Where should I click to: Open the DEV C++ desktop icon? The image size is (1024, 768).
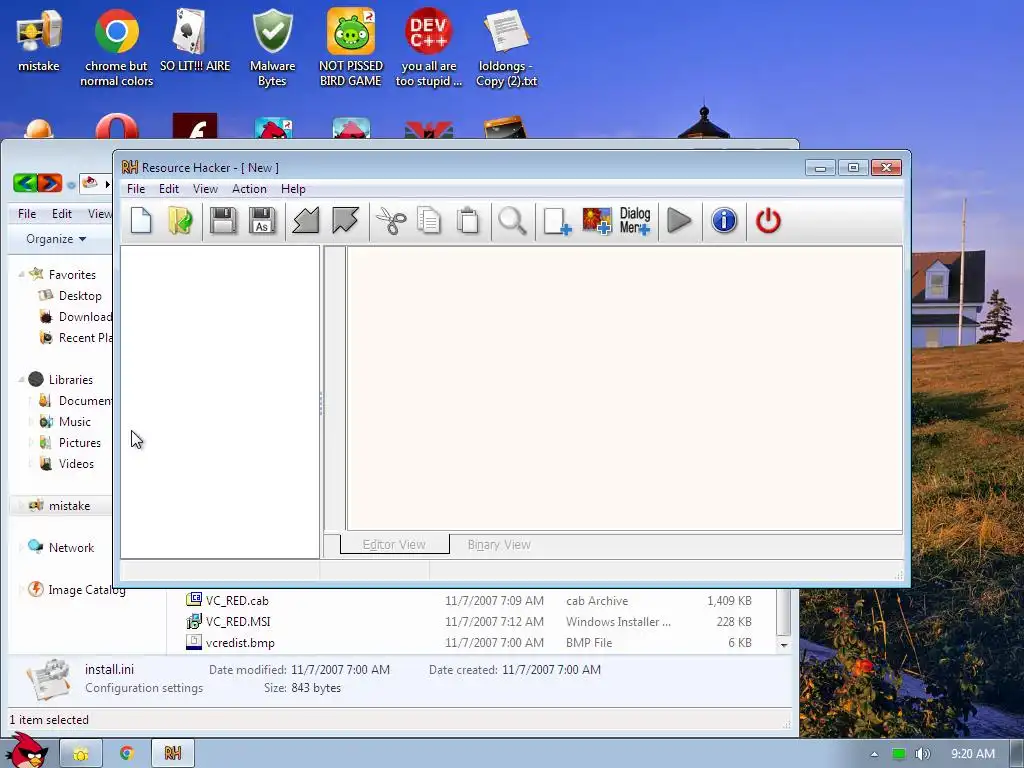click(x=428, y=48)
